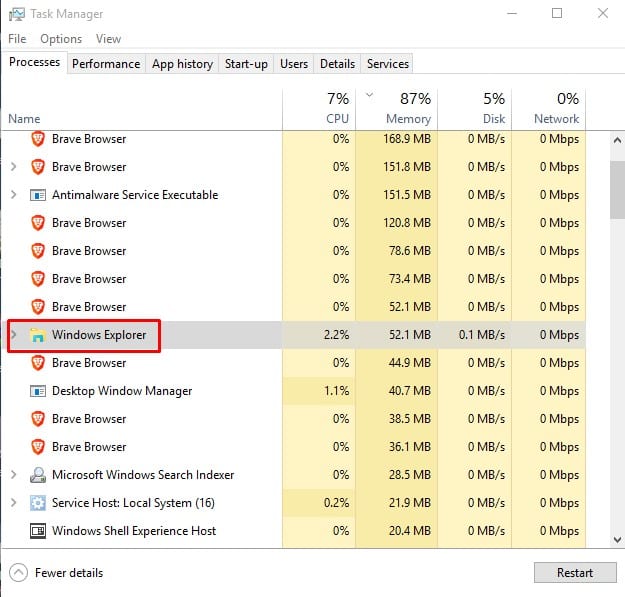Screen dimensions: 625x597
Task: Expand Microsoft Windows Search Indexer process
Action: (14, 475)
